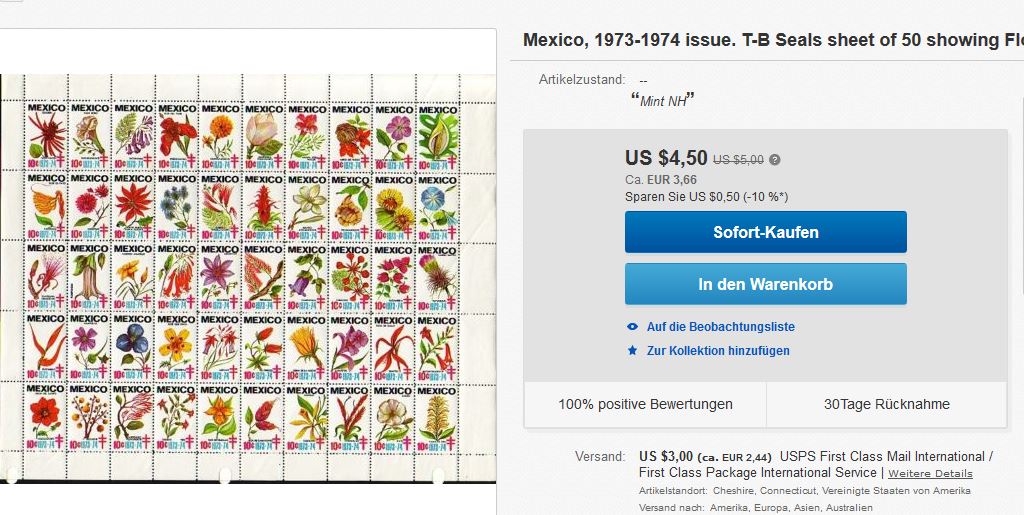Click the crossed-out US $5,00 original price
Viewport: 1024px width, 515px height.
click(738, 159)
